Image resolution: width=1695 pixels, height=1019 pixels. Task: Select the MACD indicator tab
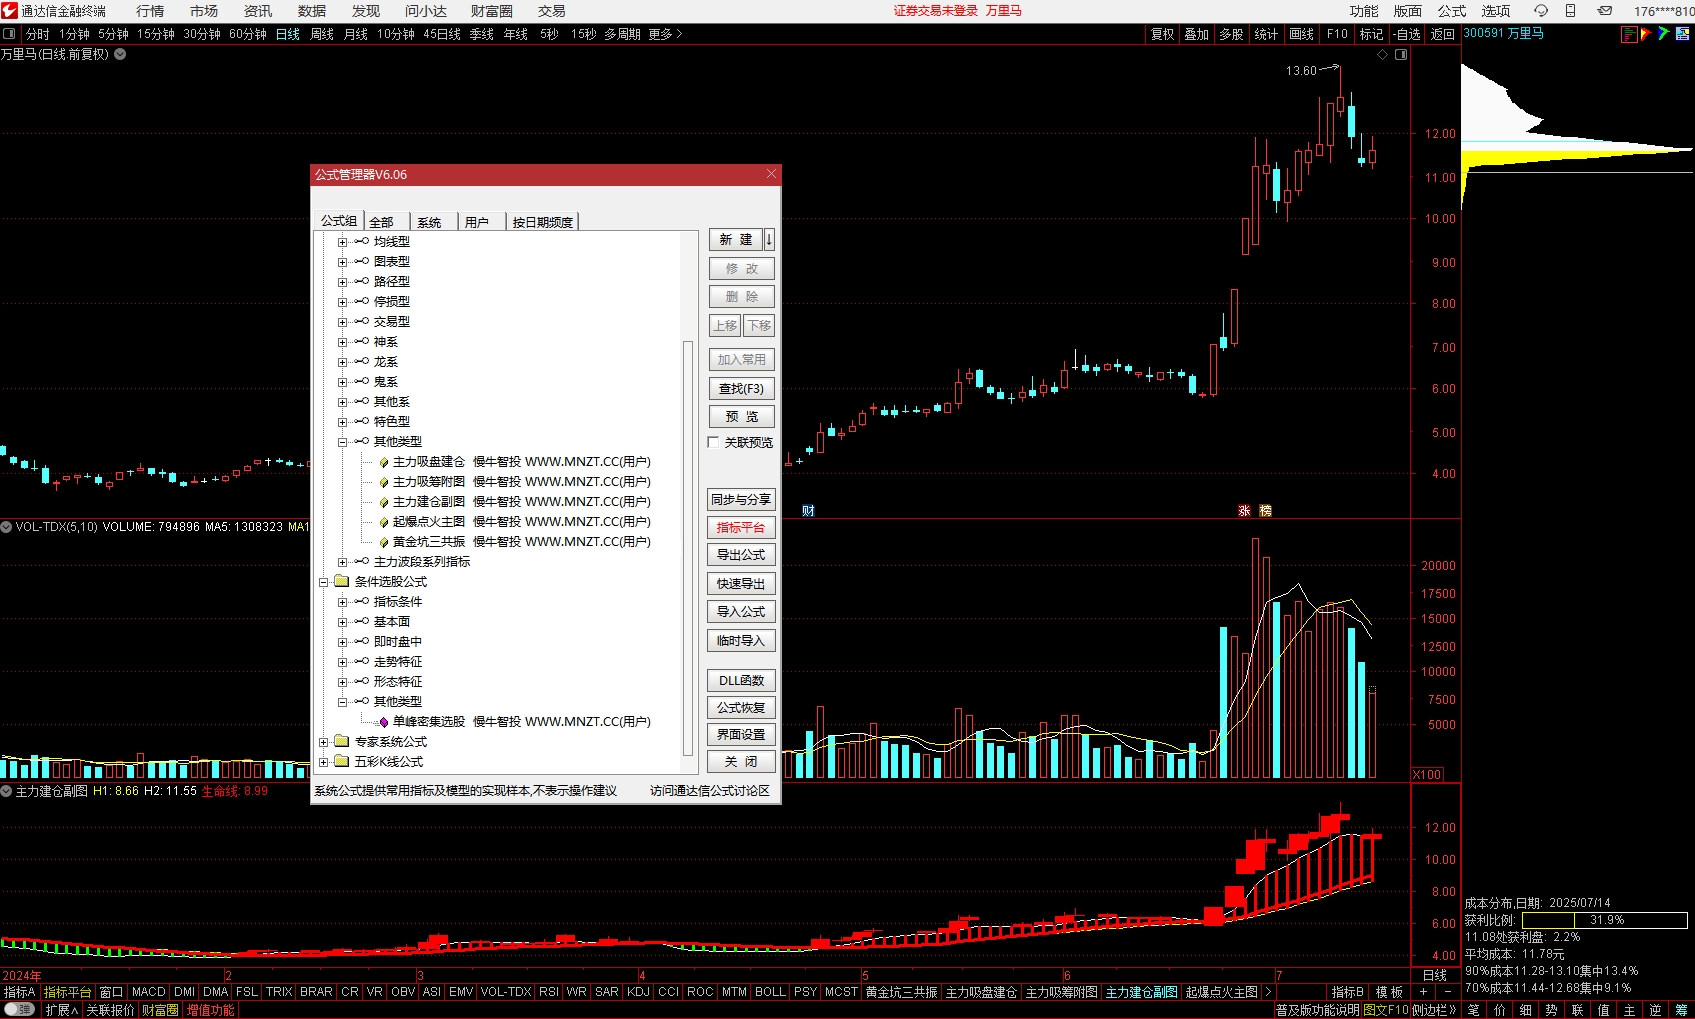[148, 992]
